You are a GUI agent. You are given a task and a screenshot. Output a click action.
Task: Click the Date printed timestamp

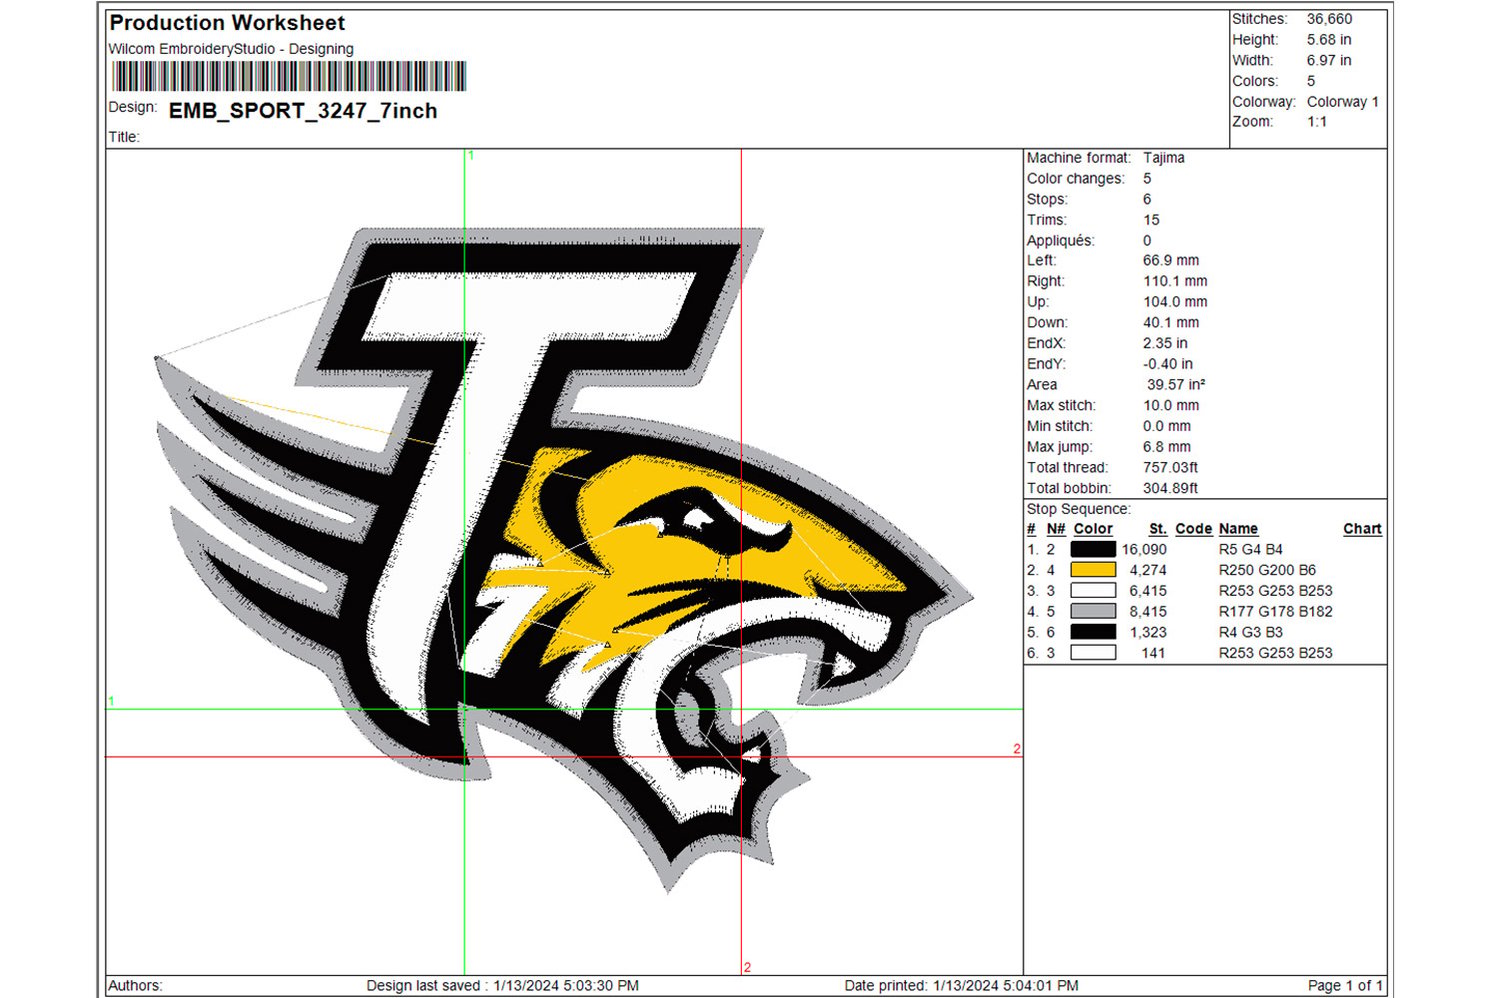tap(962, 986)
